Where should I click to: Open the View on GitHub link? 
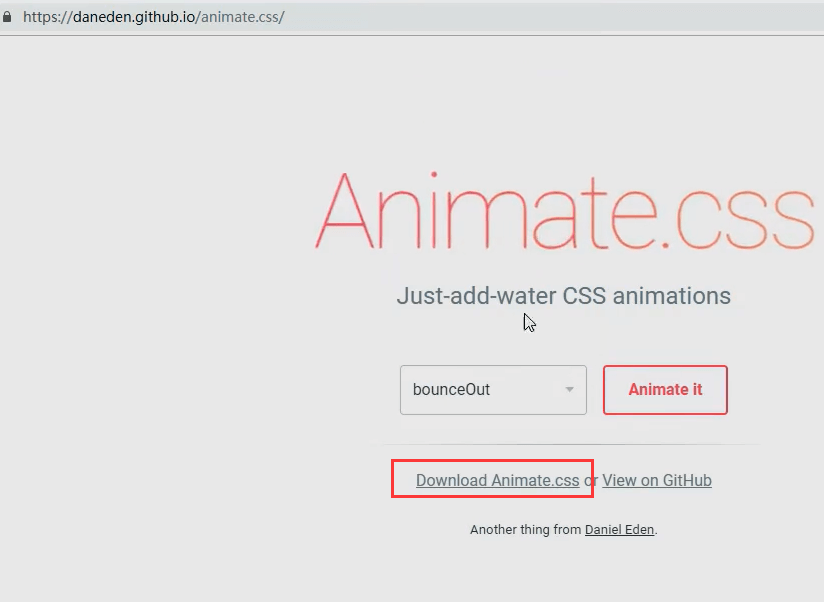tap(657, 480)
